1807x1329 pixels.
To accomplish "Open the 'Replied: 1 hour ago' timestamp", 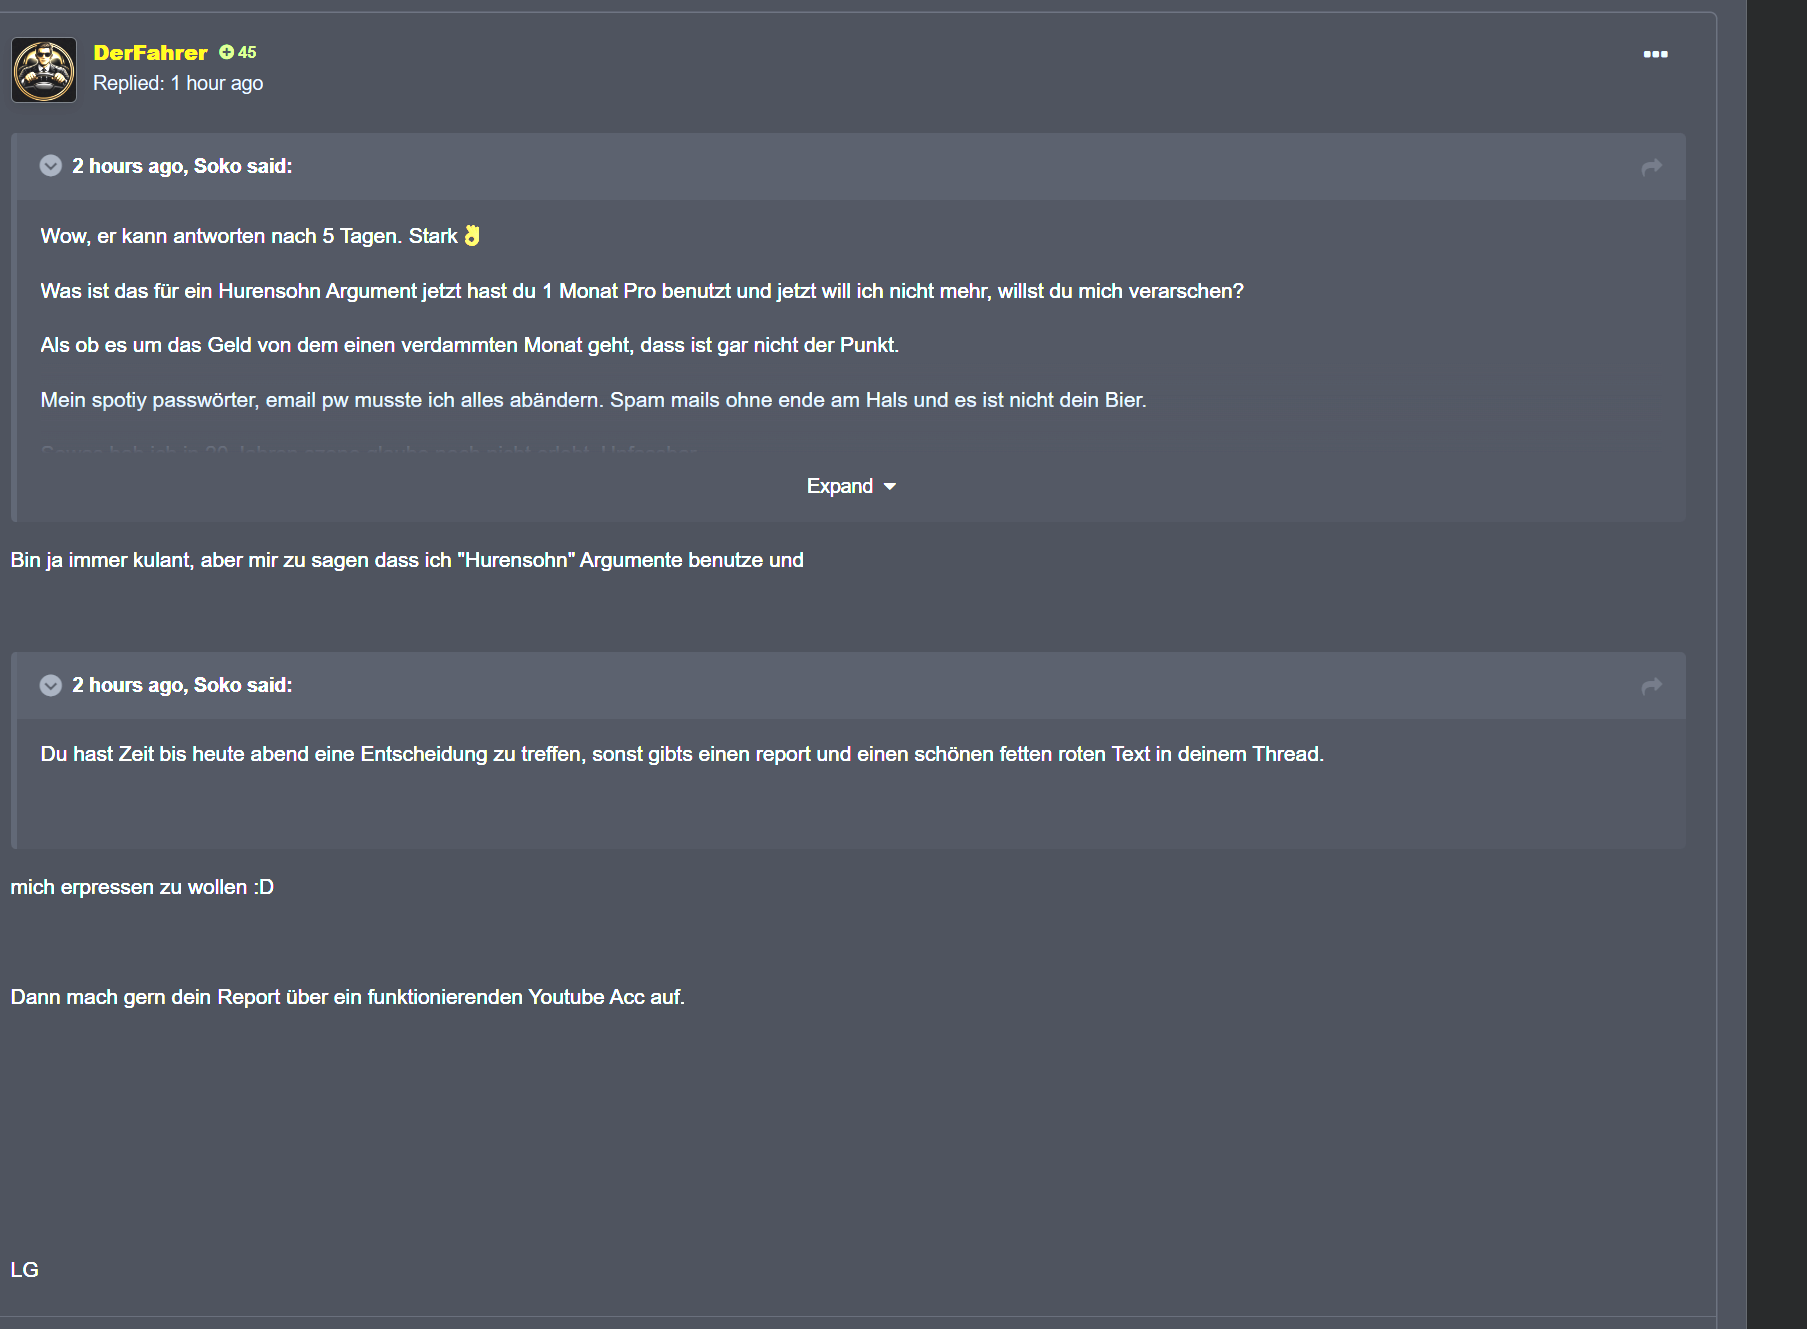I will [178, 83].
